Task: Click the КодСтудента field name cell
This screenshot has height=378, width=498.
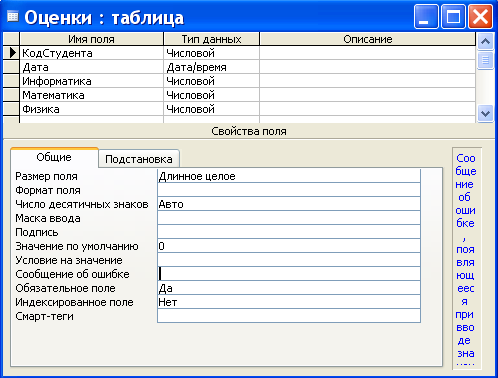Action: coord(92,53)
